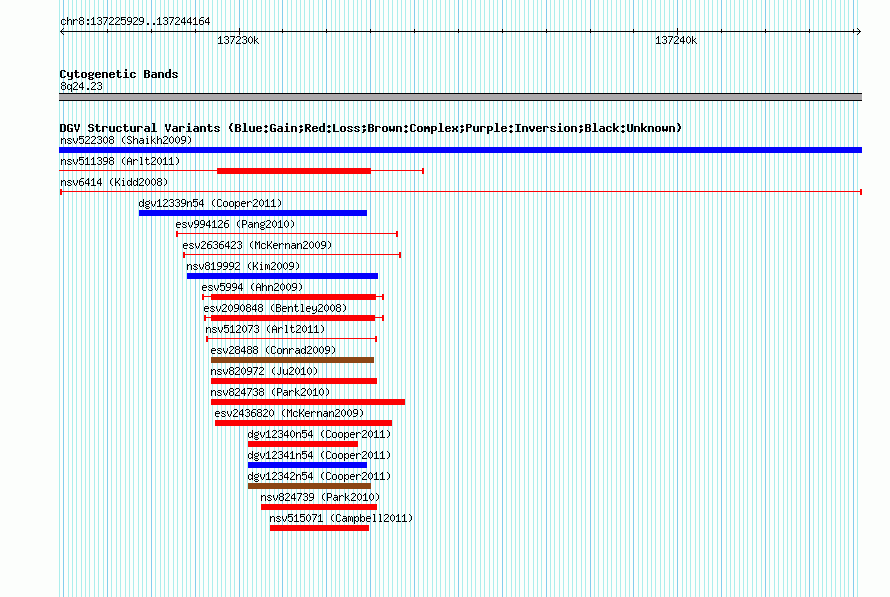Select the red nsv824738 loss bar
Viewport: 890px width, 597px height.
(308, 402)
